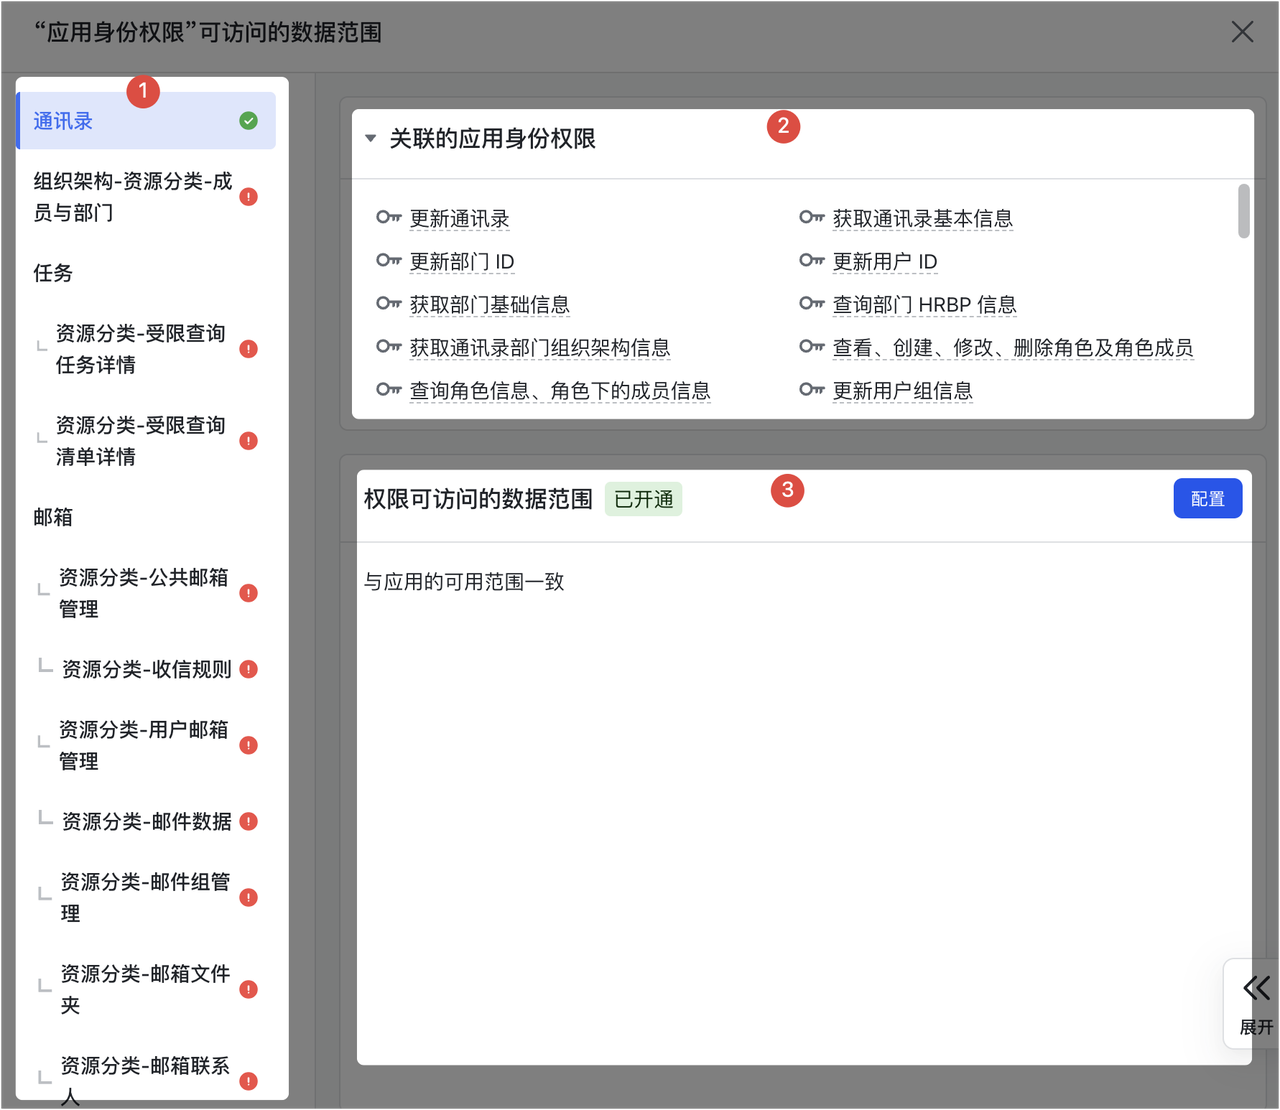This screenshot has height=1110, width=1280.
Task: Click key icon beside 获取通讯录基本信息
Action: point(811,218)
